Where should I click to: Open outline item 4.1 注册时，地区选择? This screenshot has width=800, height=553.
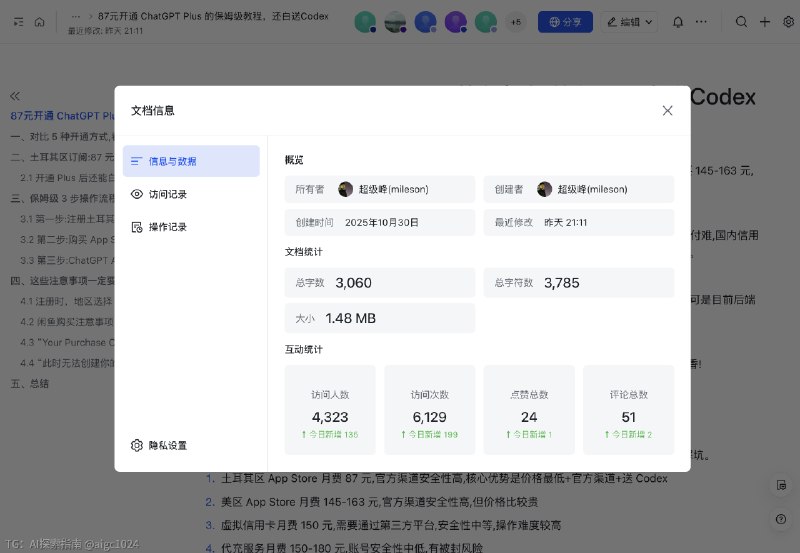pos(66,301)
